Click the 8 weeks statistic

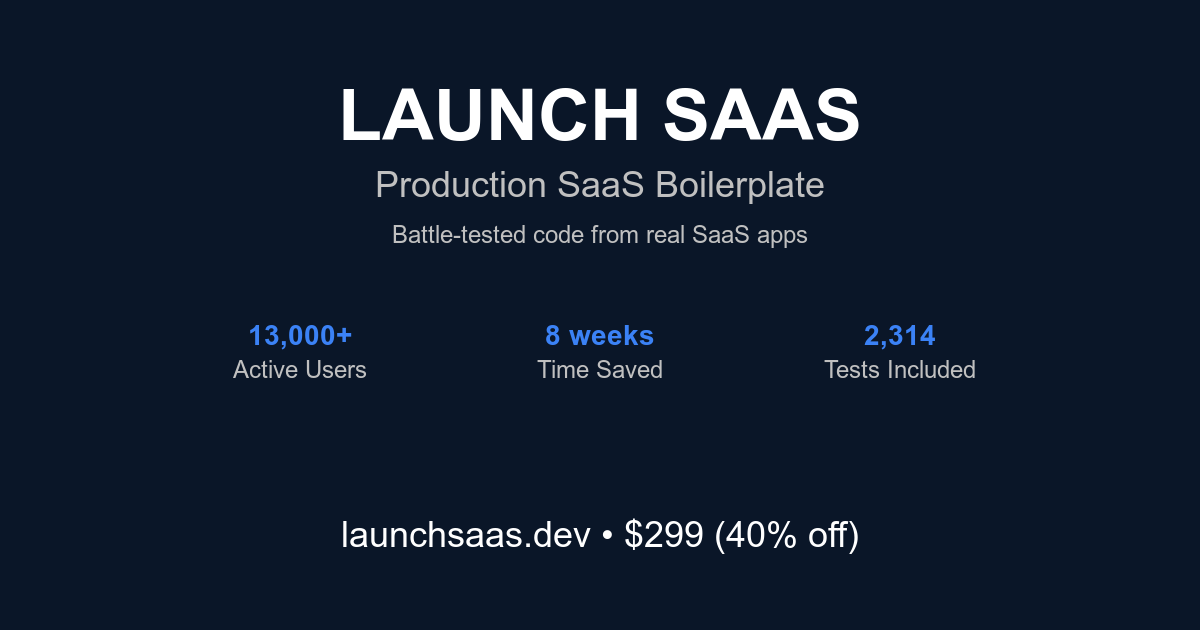(600, 335)
